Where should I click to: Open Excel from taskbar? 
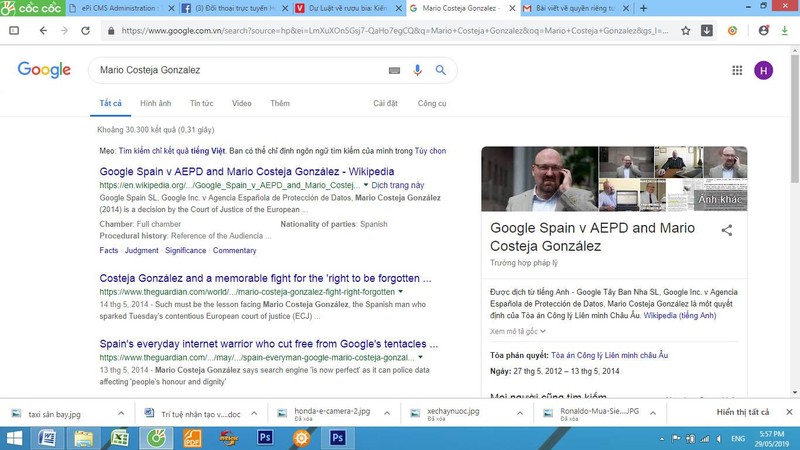120,438
